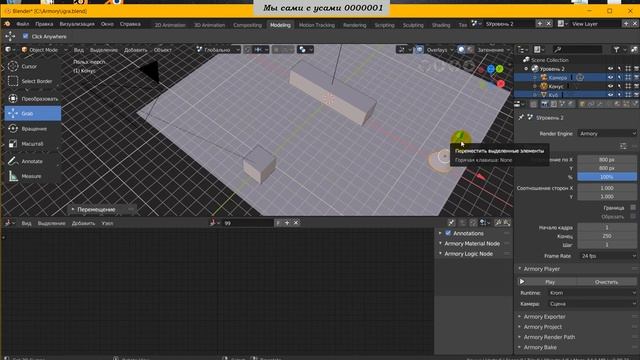Click the Очистить button
This screenshot has height=360, width=640.
[607, 282]
